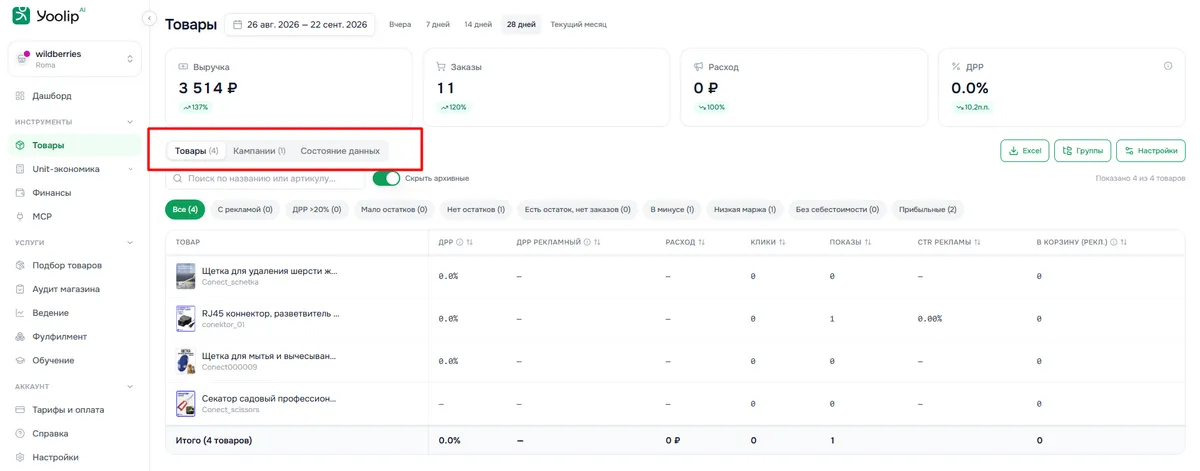This screenshot has width=1200, height=471.
Task: Sort table by Показы column
Action: (867, 242)
